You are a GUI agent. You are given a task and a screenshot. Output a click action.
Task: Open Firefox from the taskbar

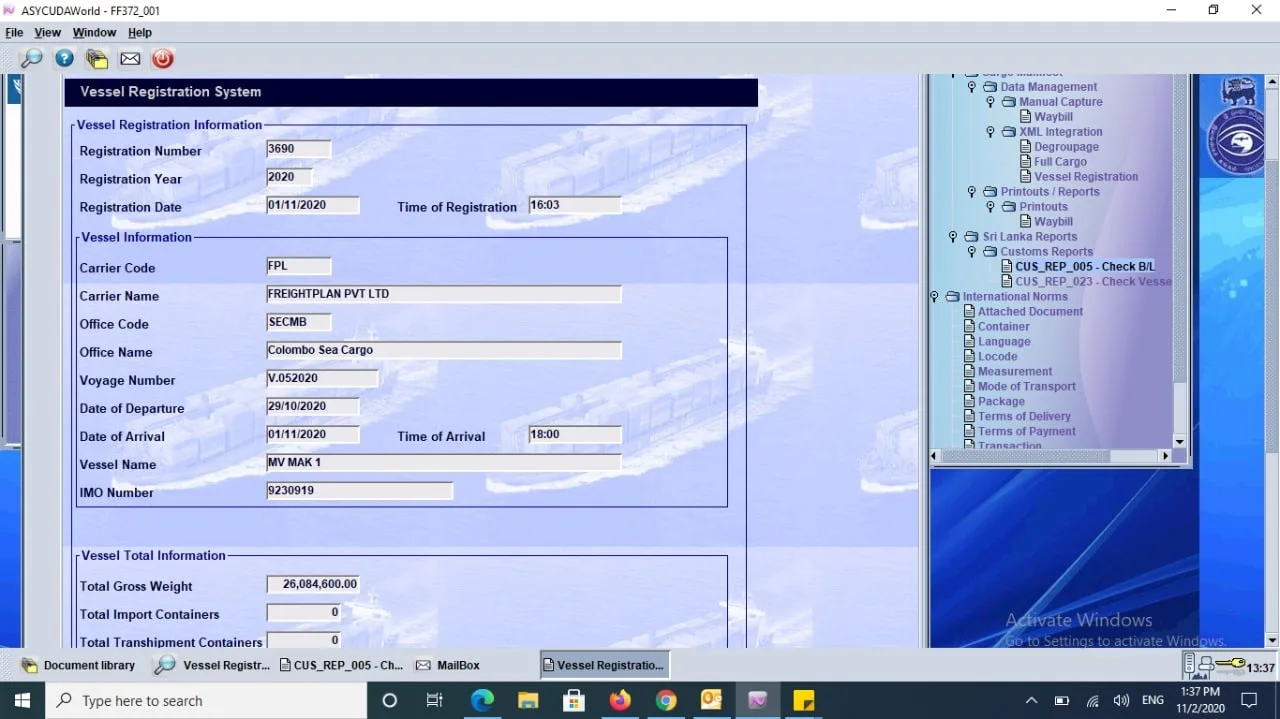(x=620, y=700)
